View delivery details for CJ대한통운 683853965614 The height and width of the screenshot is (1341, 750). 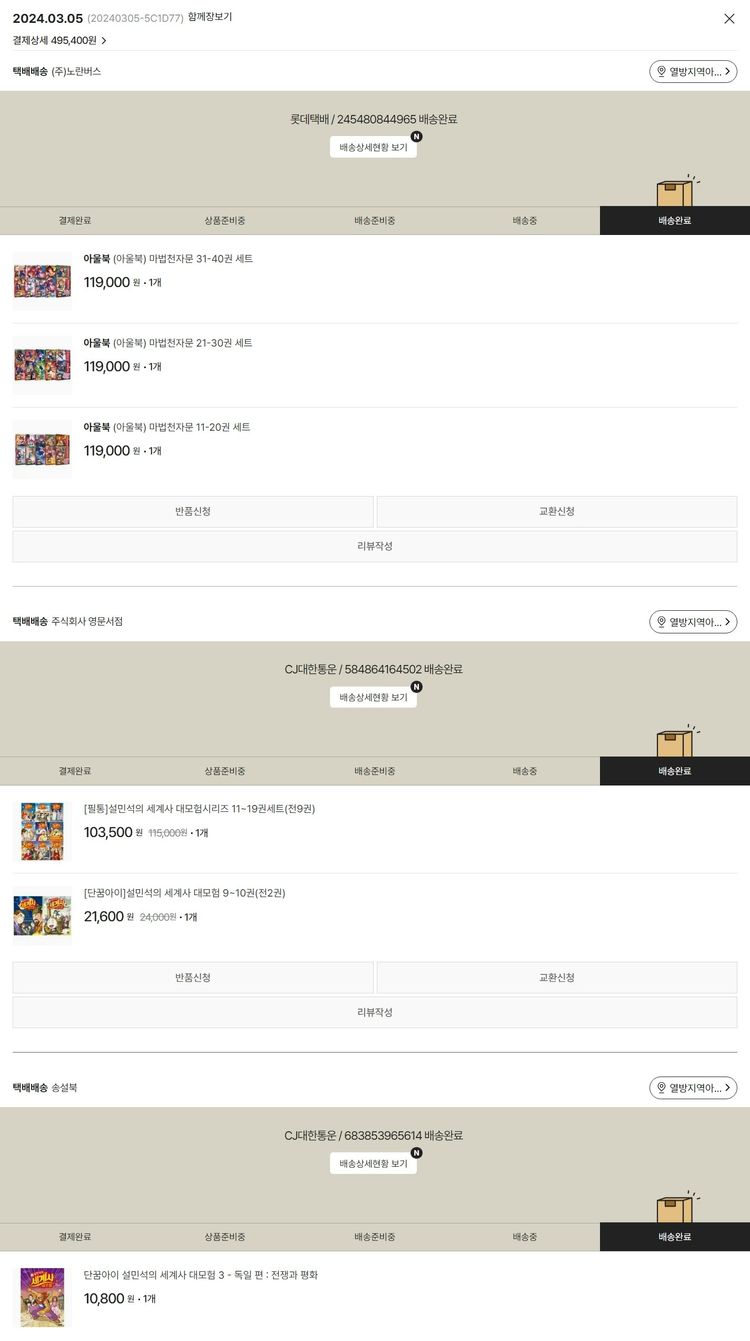pos(373,1163)
